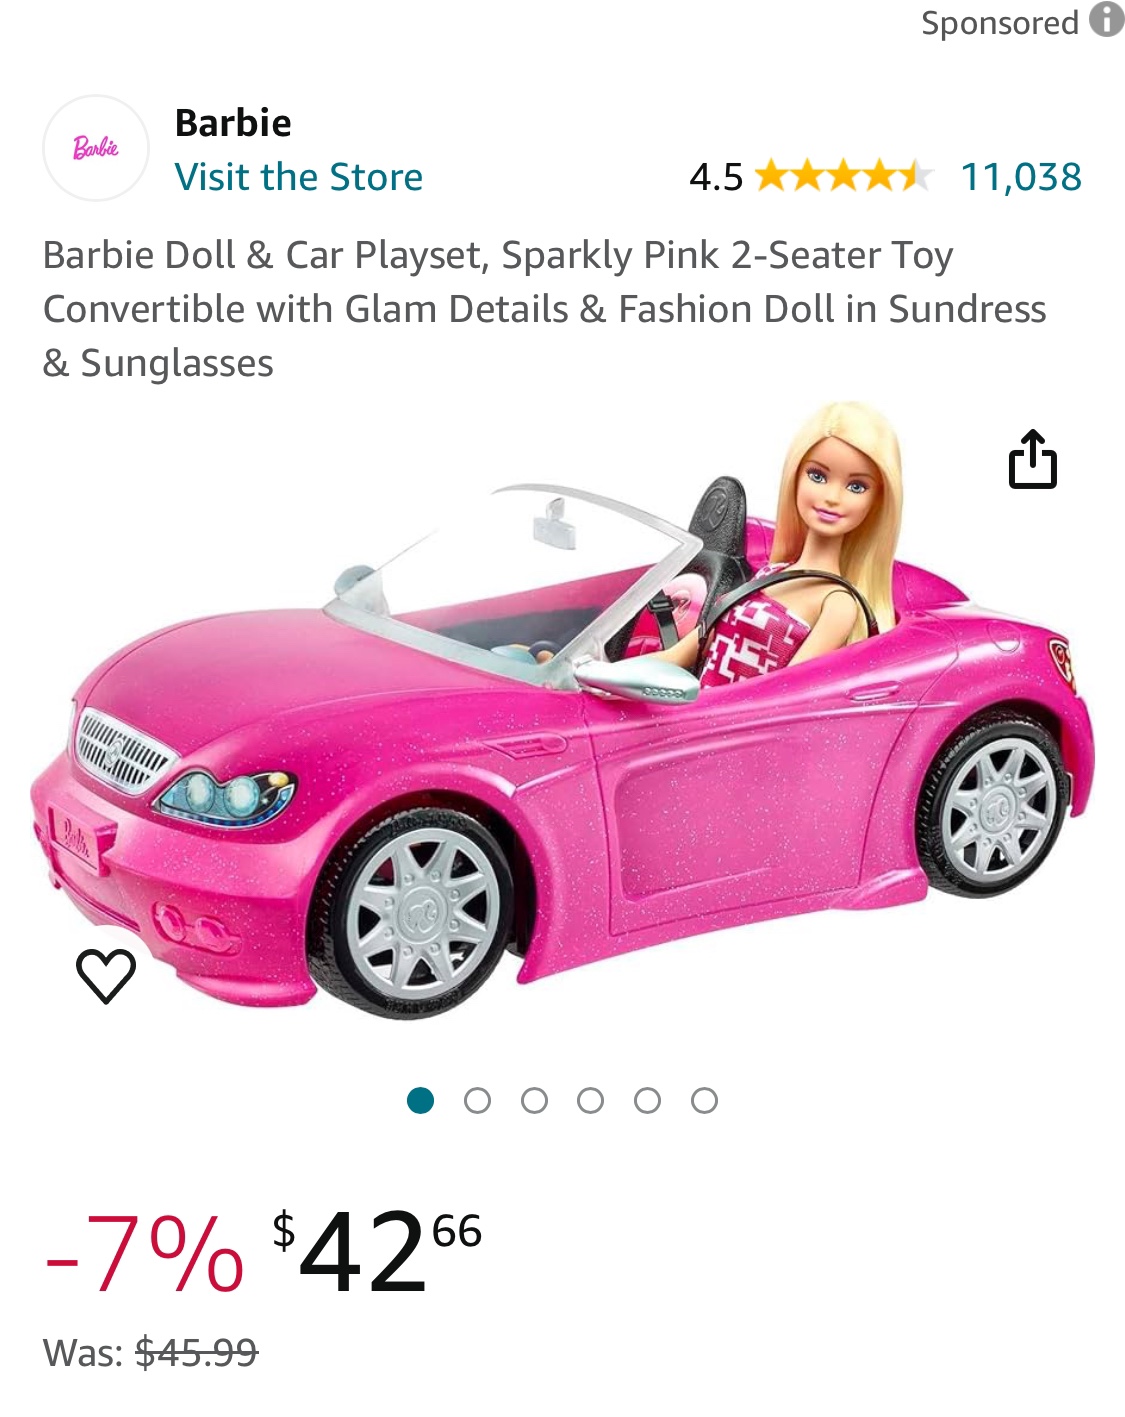The width and height of the screenshot is (1125, 1417).
Task: Click the Was $45.99 strikethrough price
Action: [151, 1352]
